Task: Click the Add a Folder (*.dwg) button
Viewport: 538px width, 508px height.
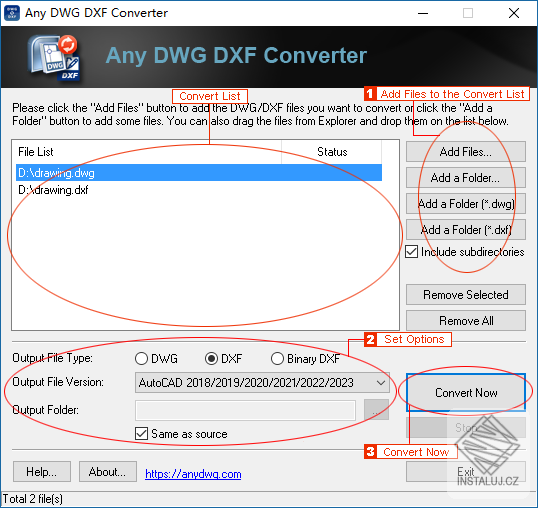Action: click(466, 204)
